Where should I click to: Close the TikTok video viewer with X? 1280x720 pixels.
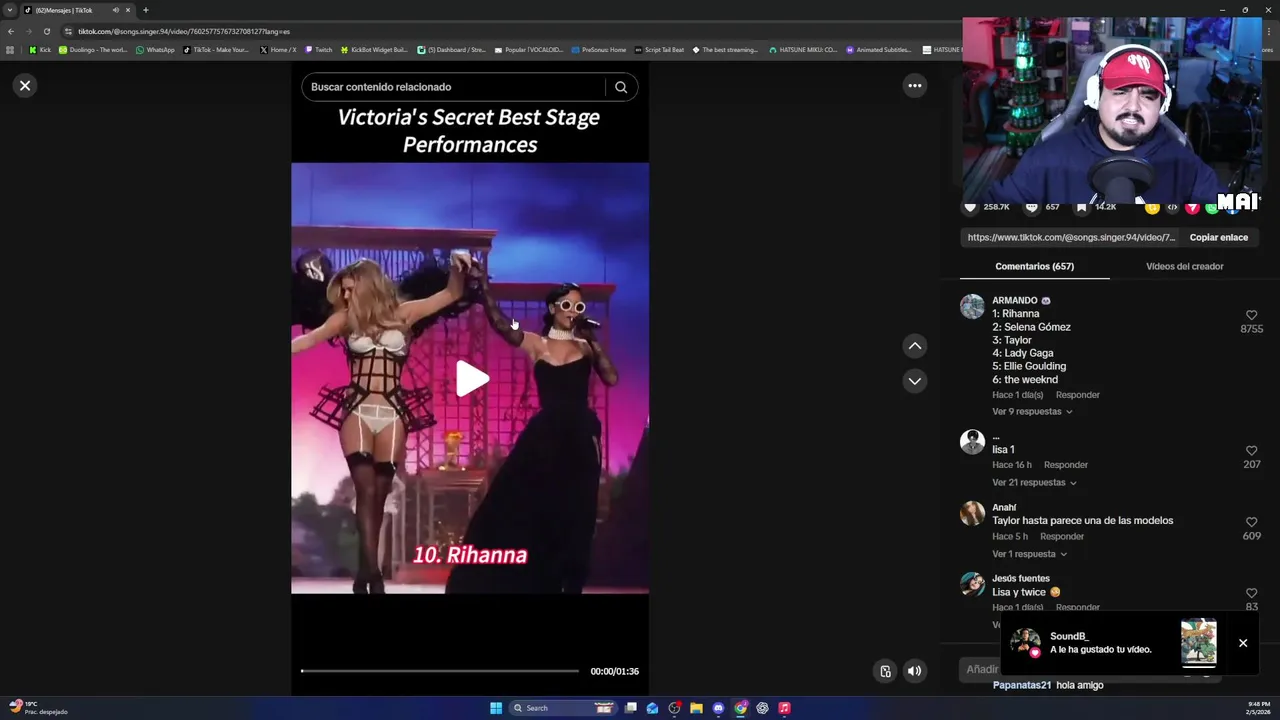coord(25,86)
